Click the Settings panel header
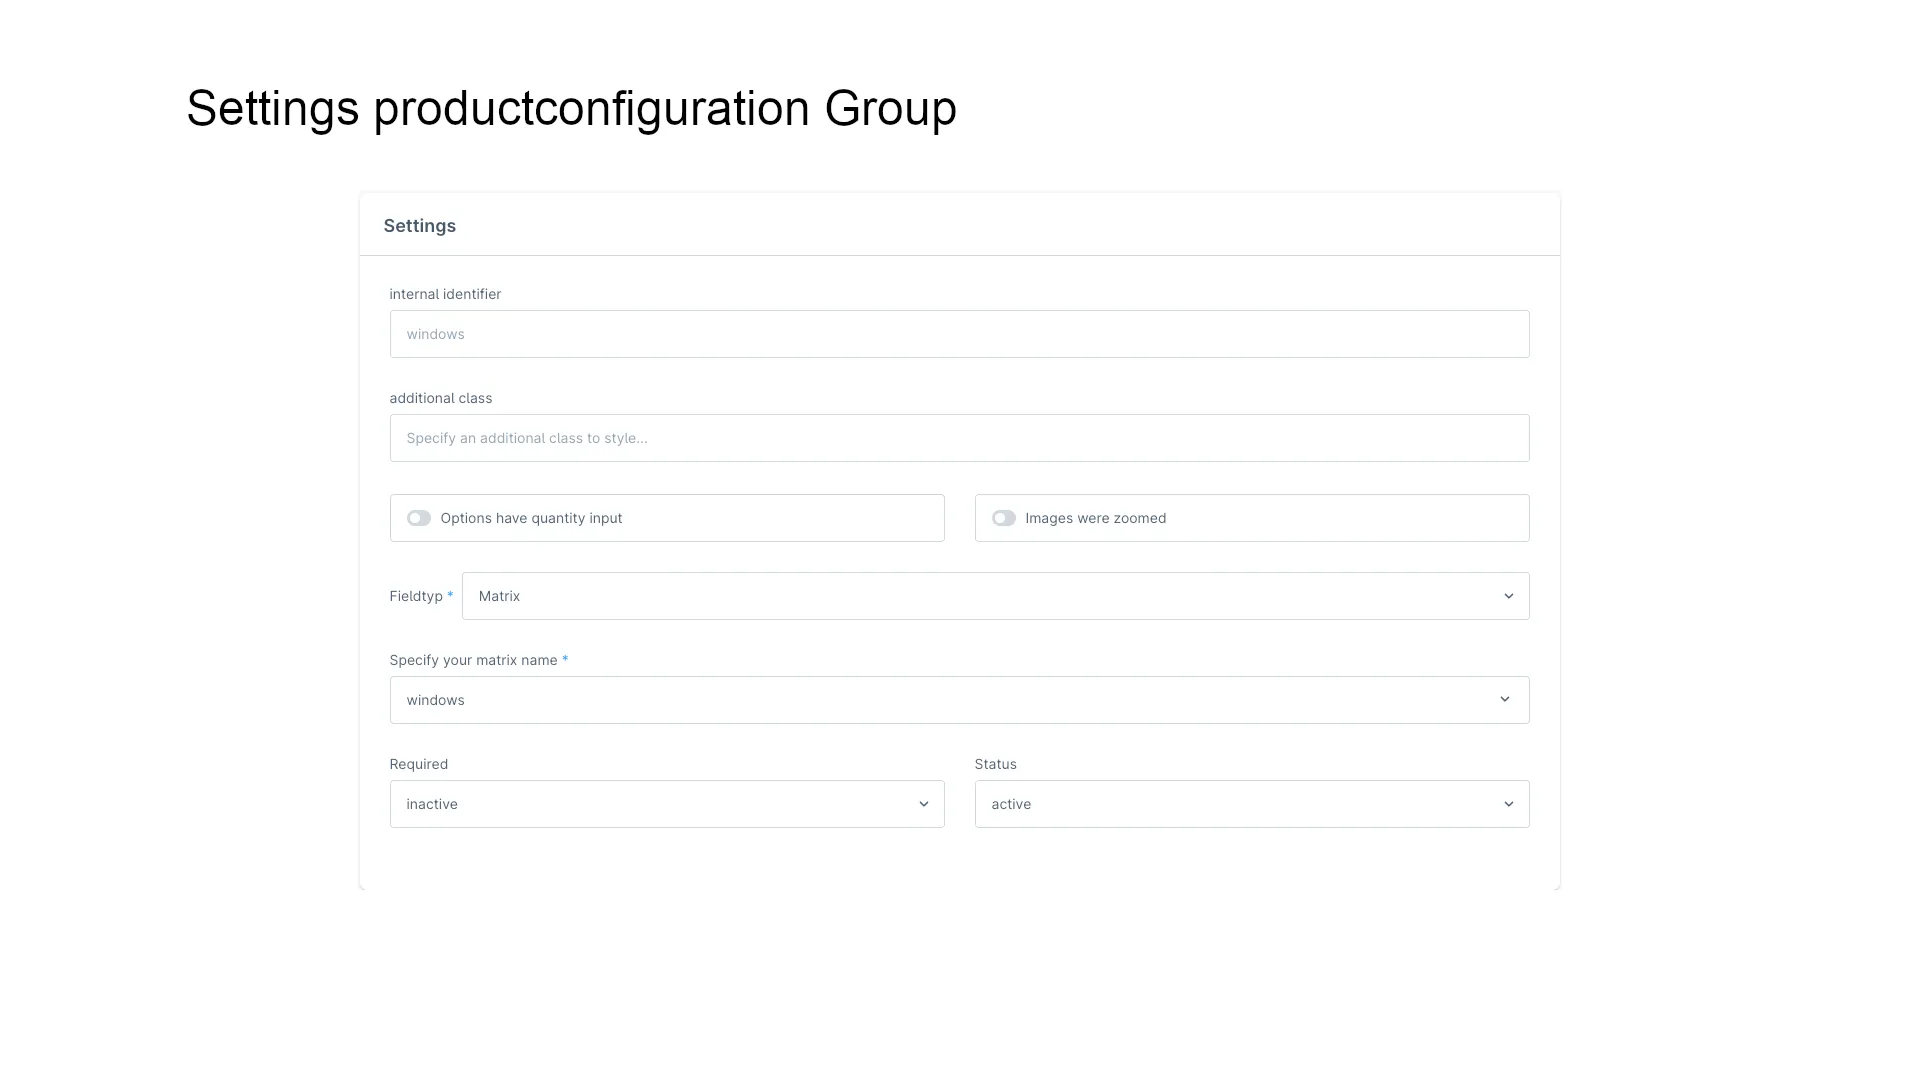1920x1080 pixels. [419, 225]
